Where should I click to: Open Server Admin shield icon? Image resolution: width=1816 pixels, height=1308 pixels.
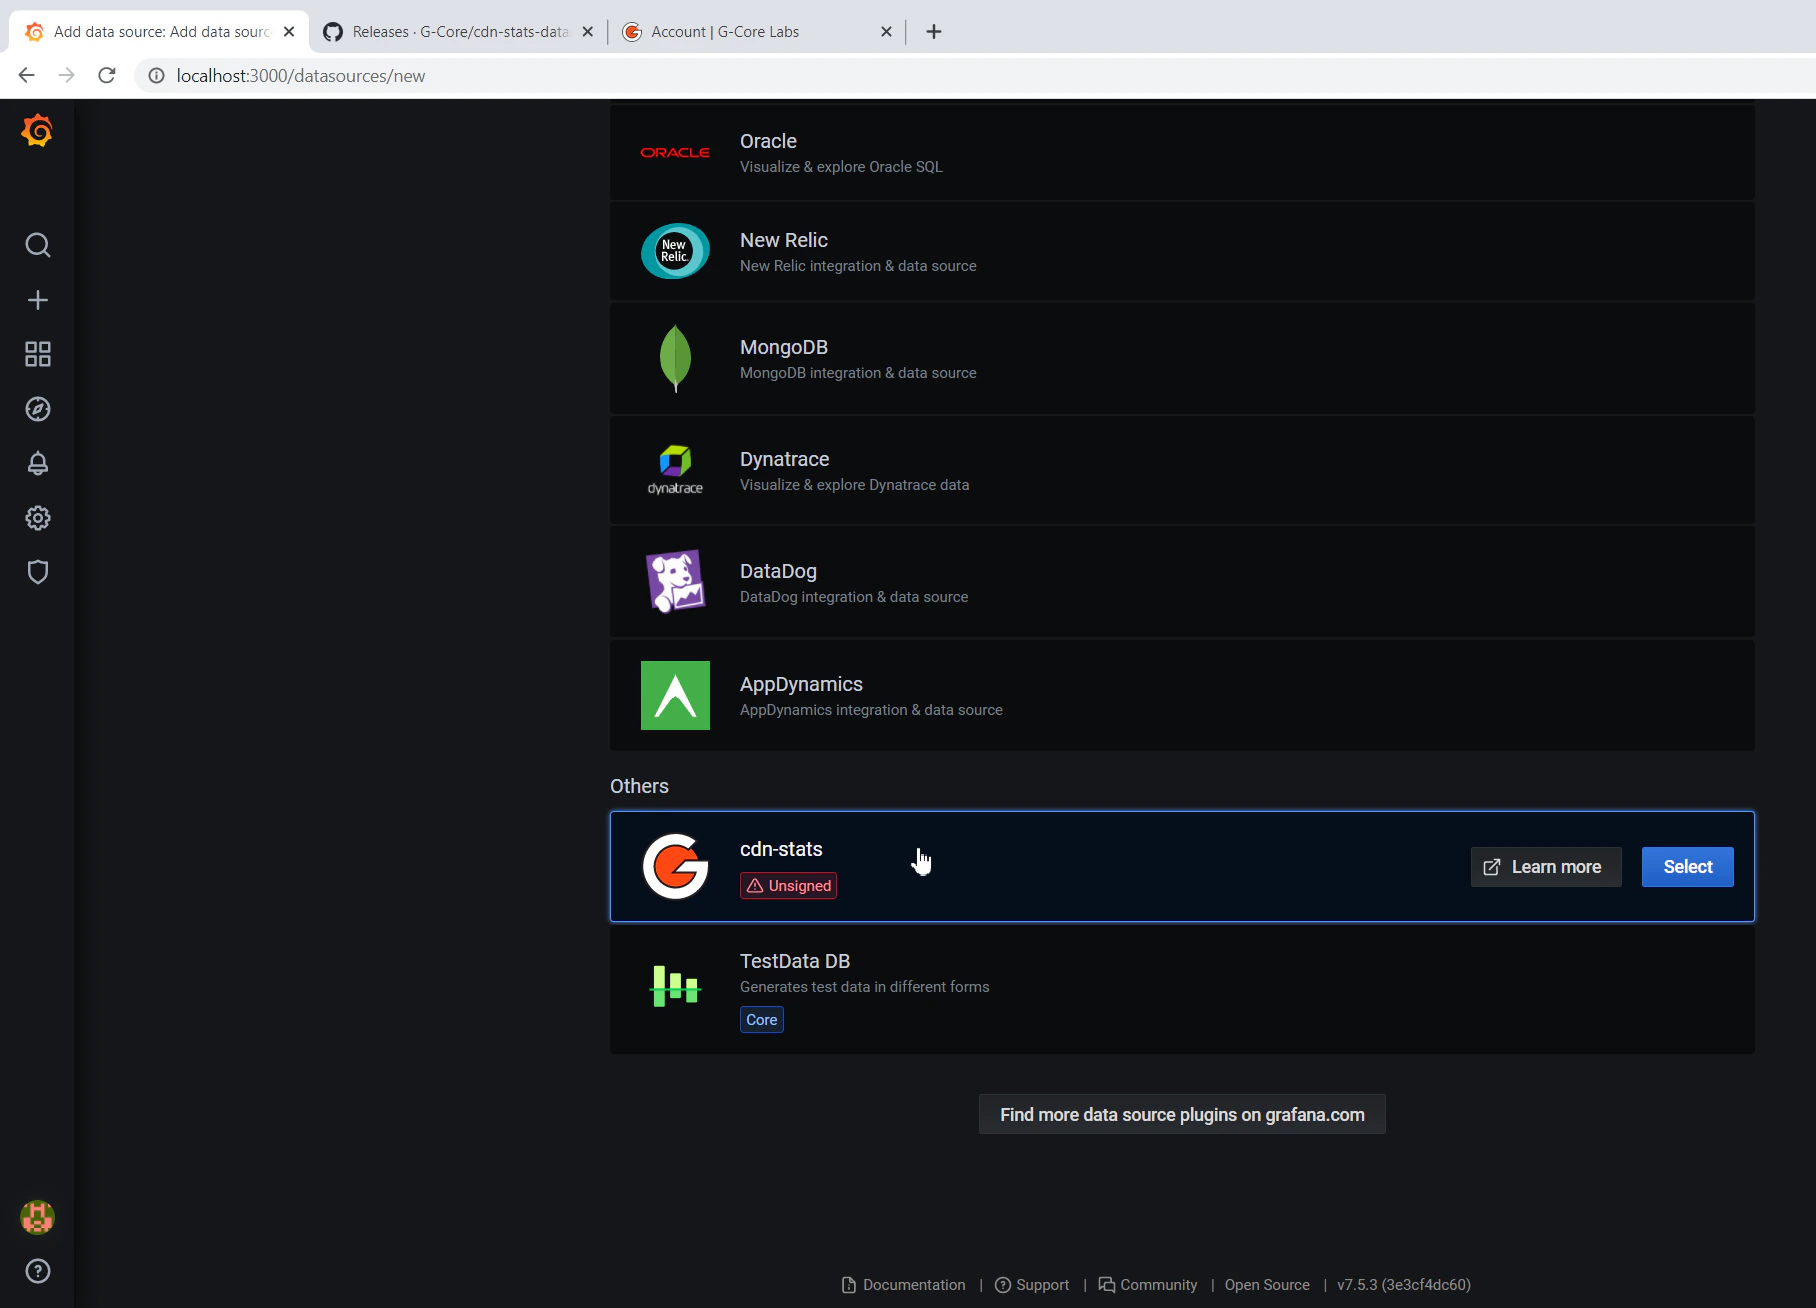[x=37, y=571]
